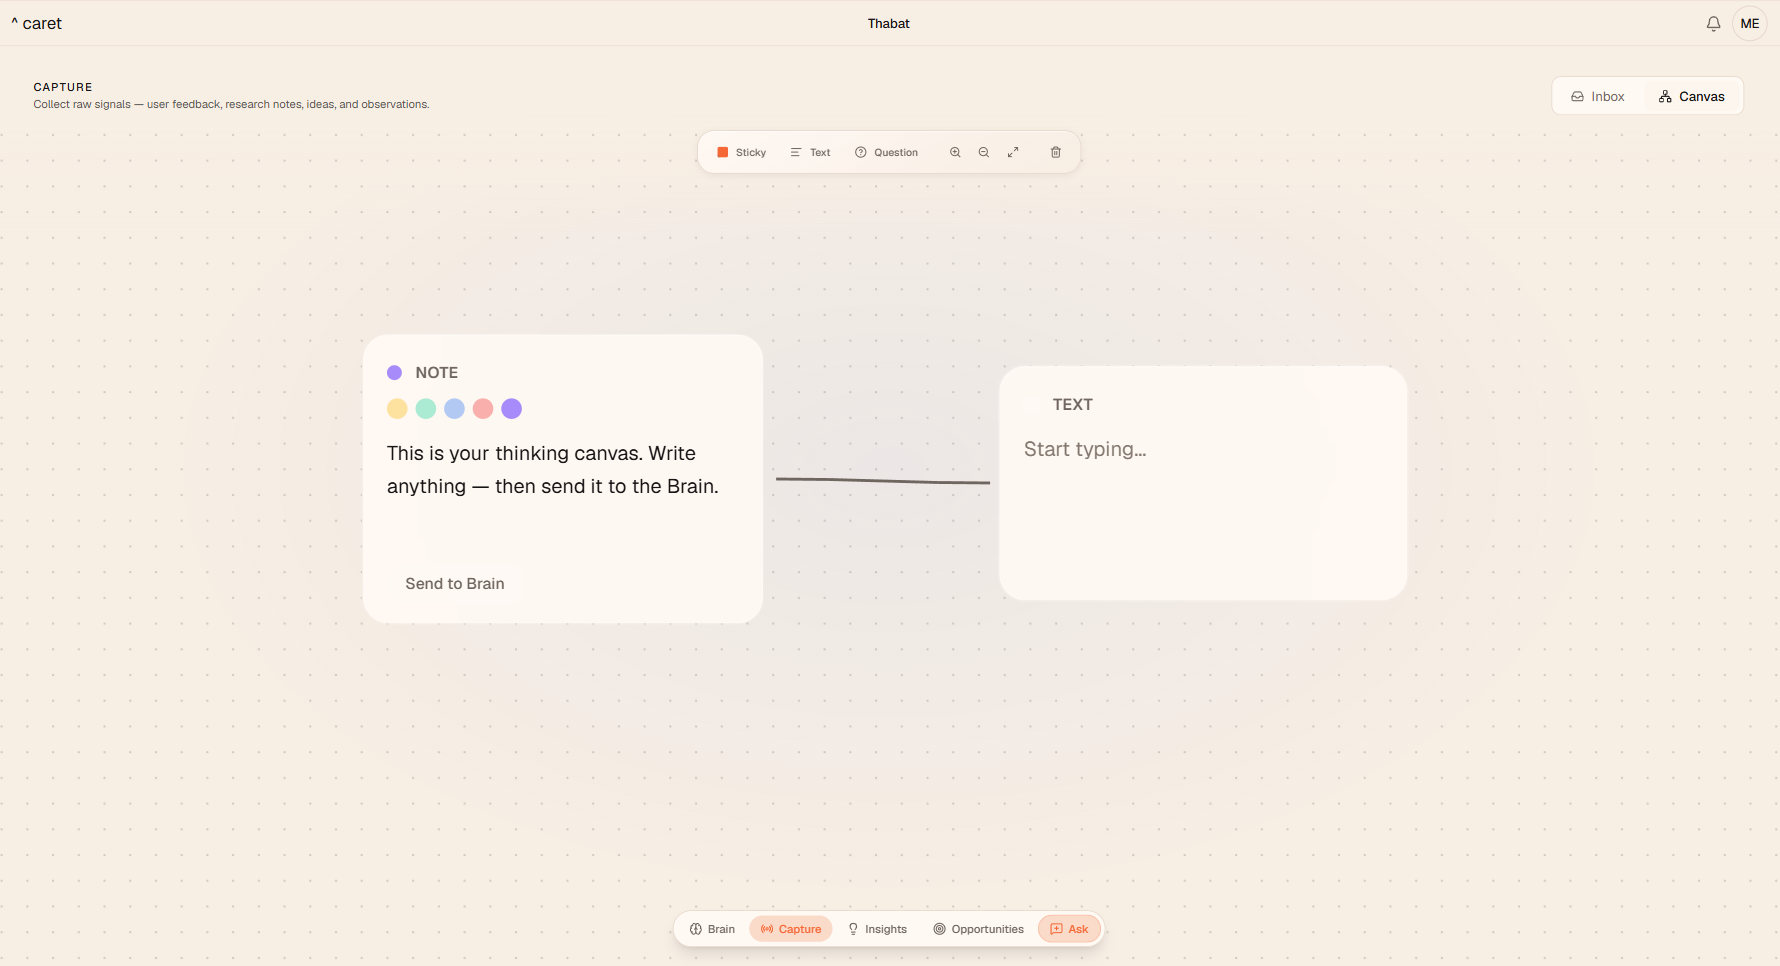Click the purple dot beside NOTE label
The image size is (1780, 966).
[395, 373]
